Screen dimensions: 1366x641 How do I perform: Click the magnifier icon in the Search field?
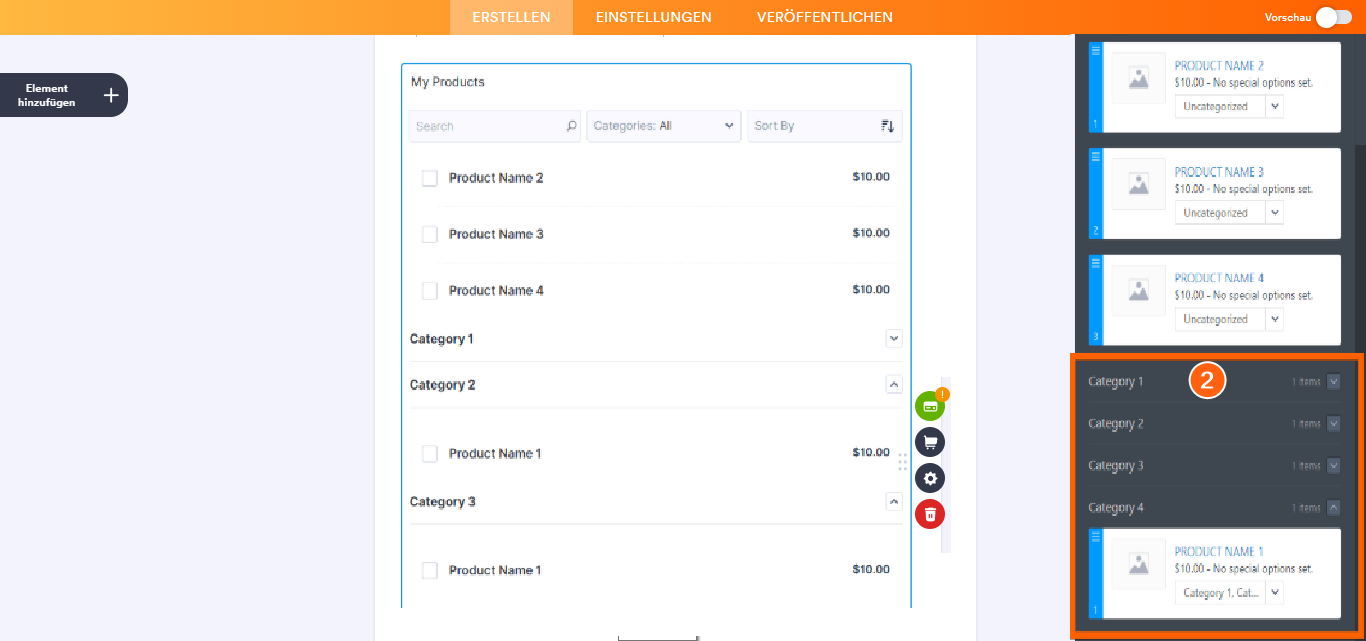click(x=572, y=126)
